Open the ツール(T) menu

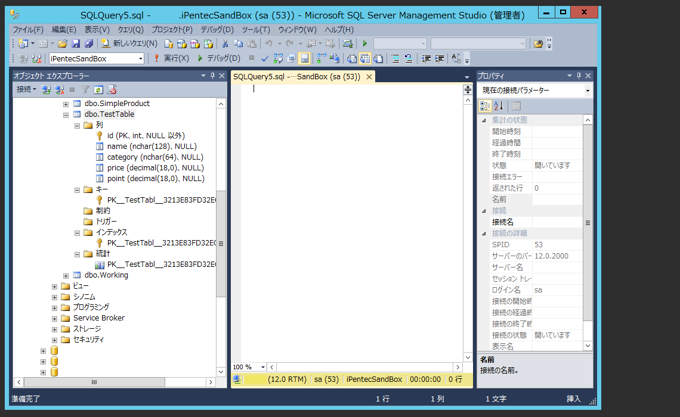pyautogui.click(x=256, y=29)
